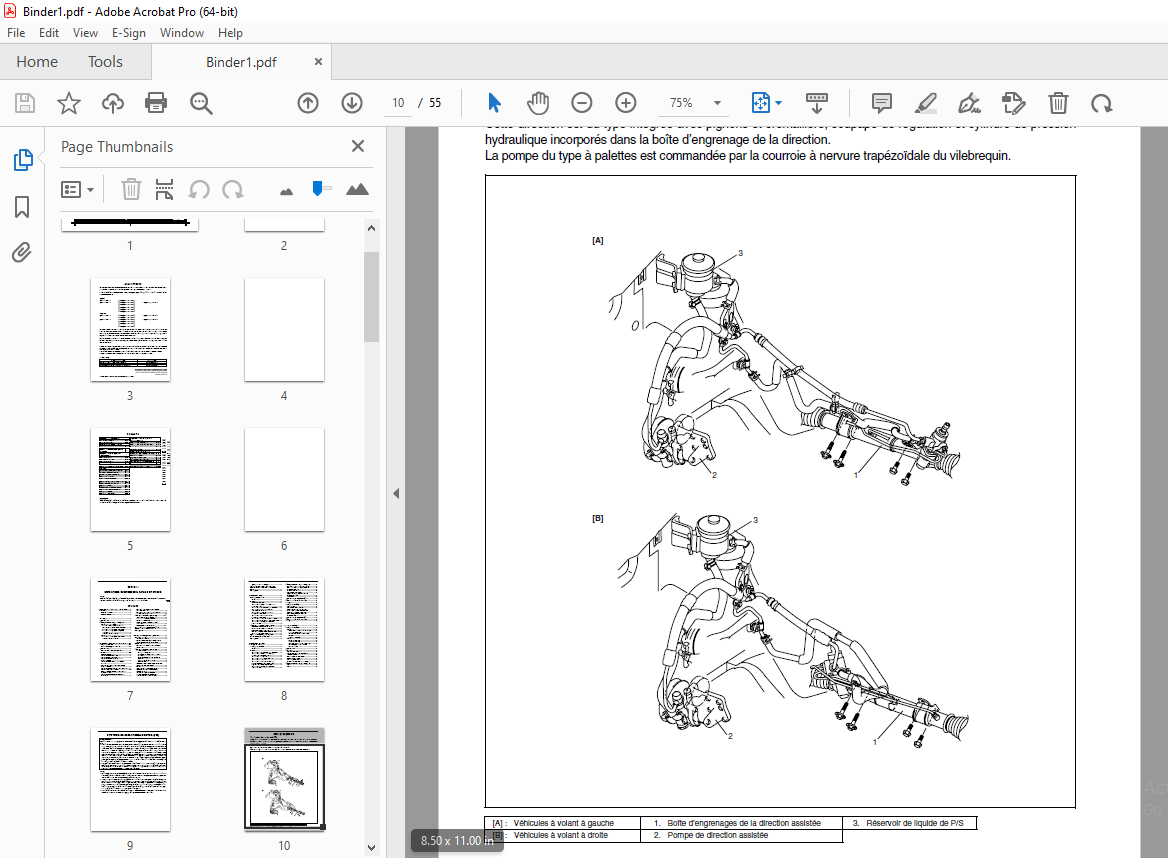Viewport: 1168px width, 858px height.
Task: Open the Fill and Sign pen tool
Action: click(x=969, y=103)
